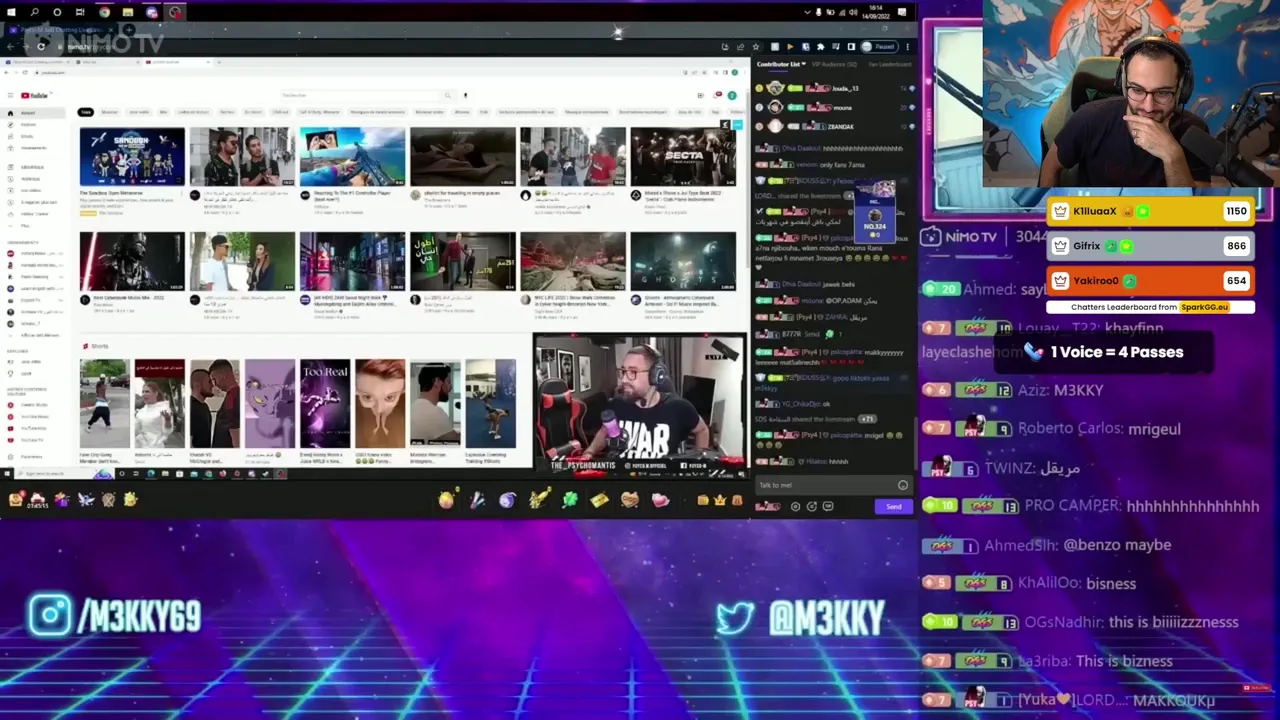The width and height of the screenshot is (1280, 720).
Task: Click the chat message from PRO CAMPER
Action: 1090,506
